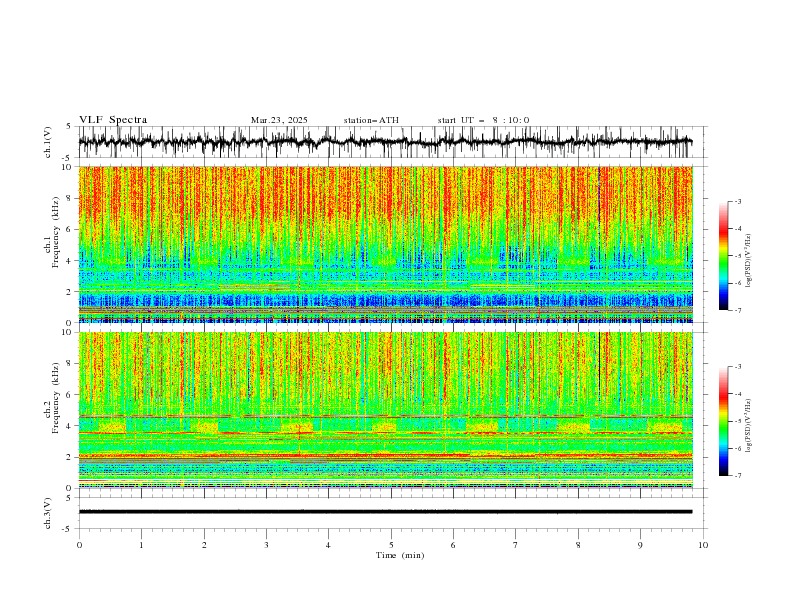Click the ch.1 color bar "log(PSD)(V²/Hz)" label

[x=748, y=261]
